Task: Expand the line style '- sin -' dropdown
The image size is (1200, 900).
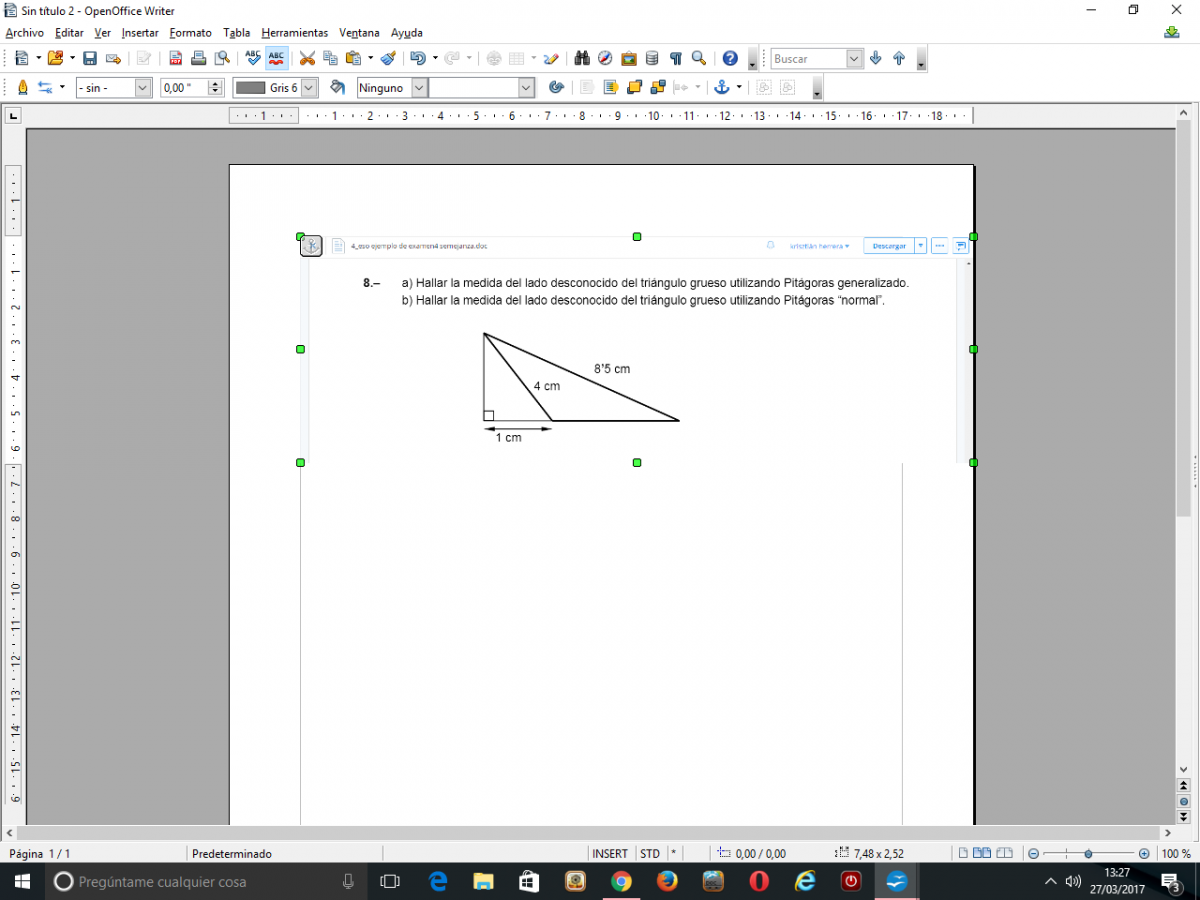Action: (142, 88)
